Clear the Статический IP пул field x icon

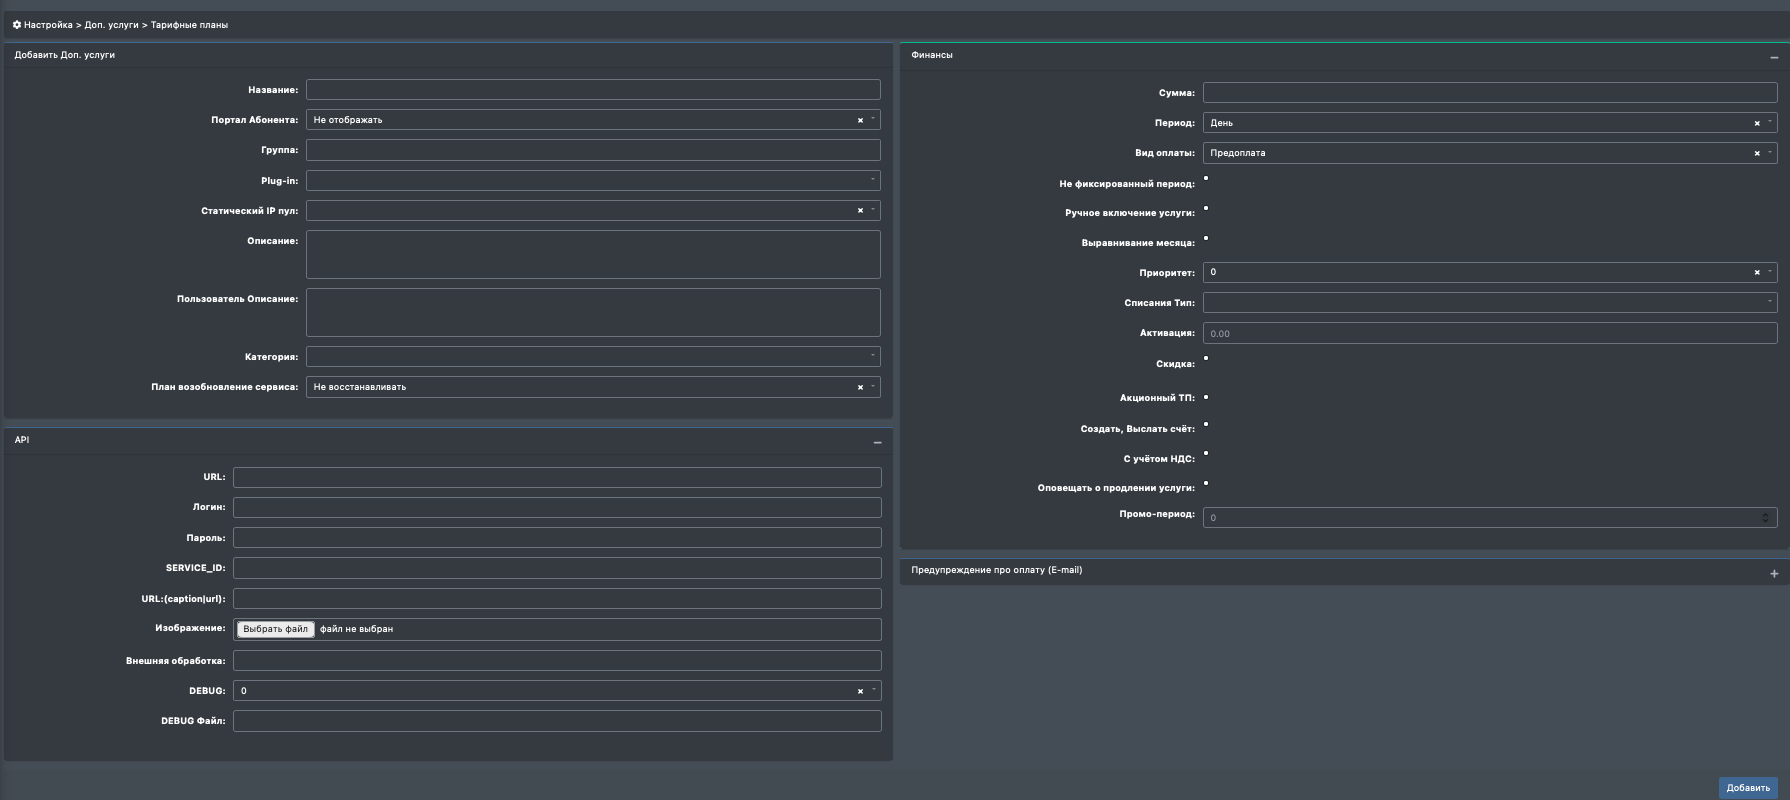[860, 211]
